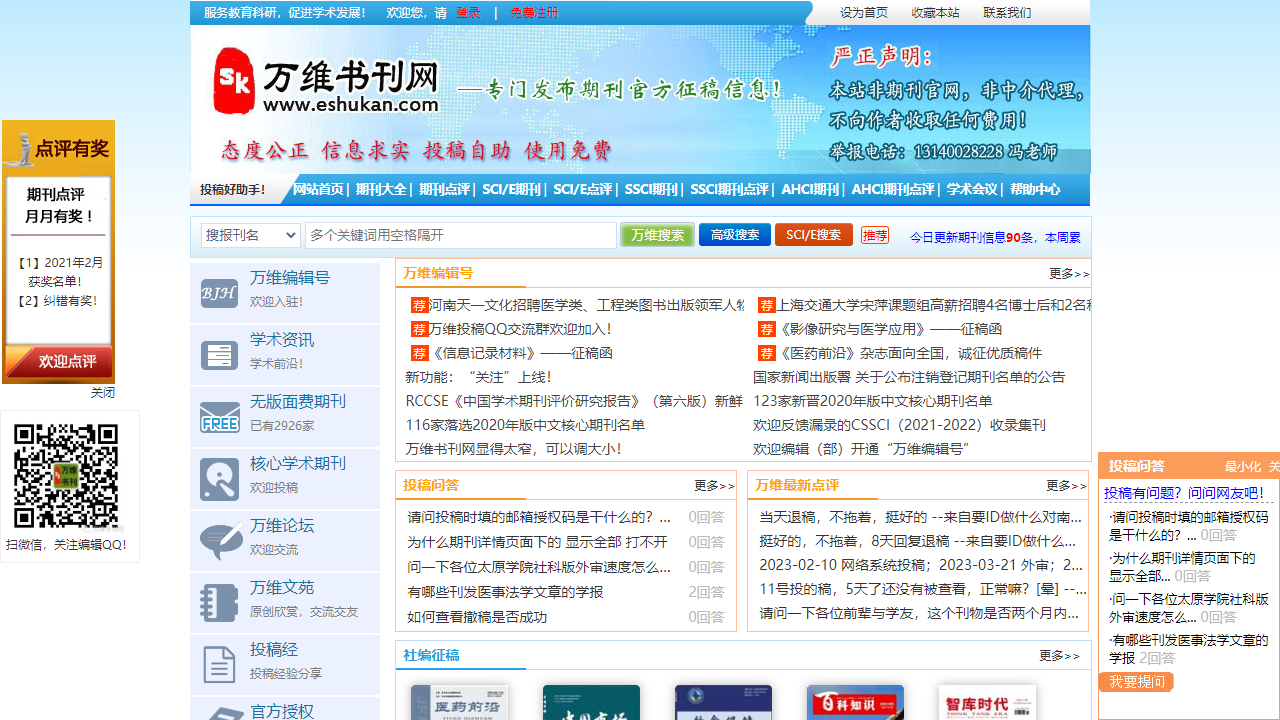The width and height of the screenshot is (1280, 720).
Task: Open the SCI/E点评 nav menu item
Action: pos(582,189)
